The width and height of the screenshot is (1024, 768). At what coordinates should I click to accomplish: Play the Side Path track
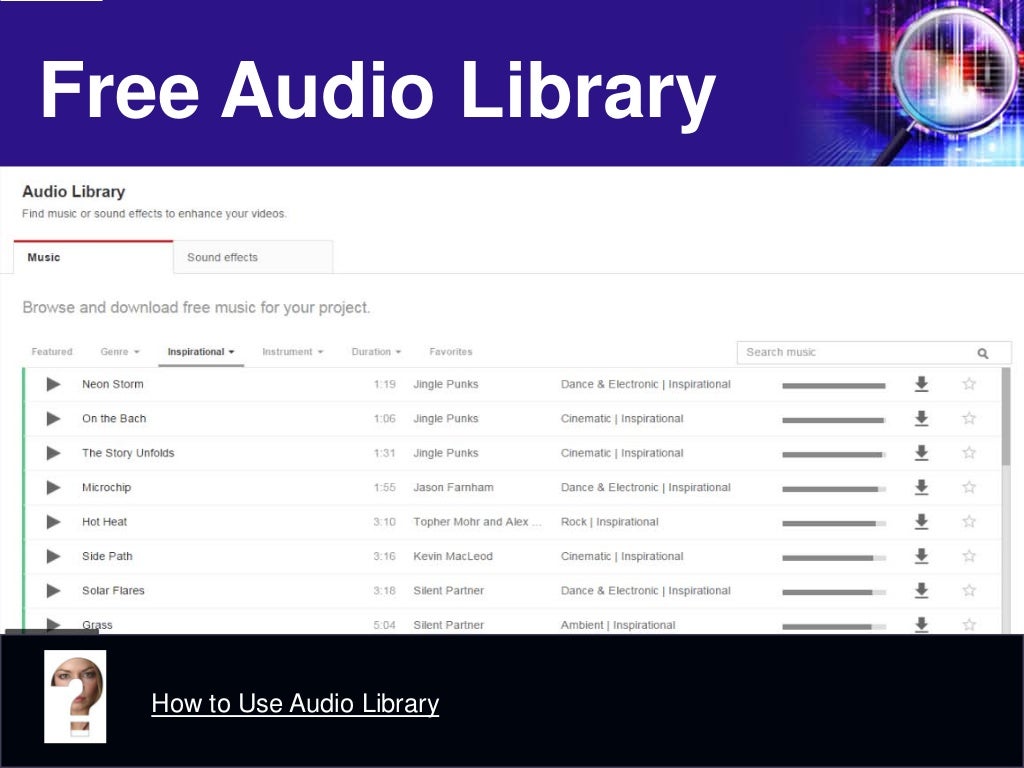click(x=54, y=556)
